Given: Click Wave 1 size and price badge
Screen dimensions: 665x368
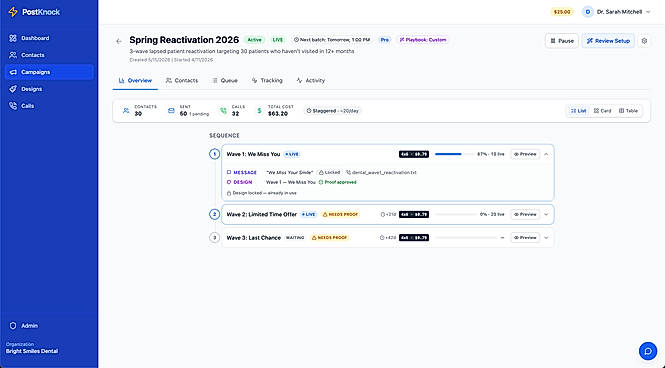Looking at the screenshot, I should click(414, 154).
